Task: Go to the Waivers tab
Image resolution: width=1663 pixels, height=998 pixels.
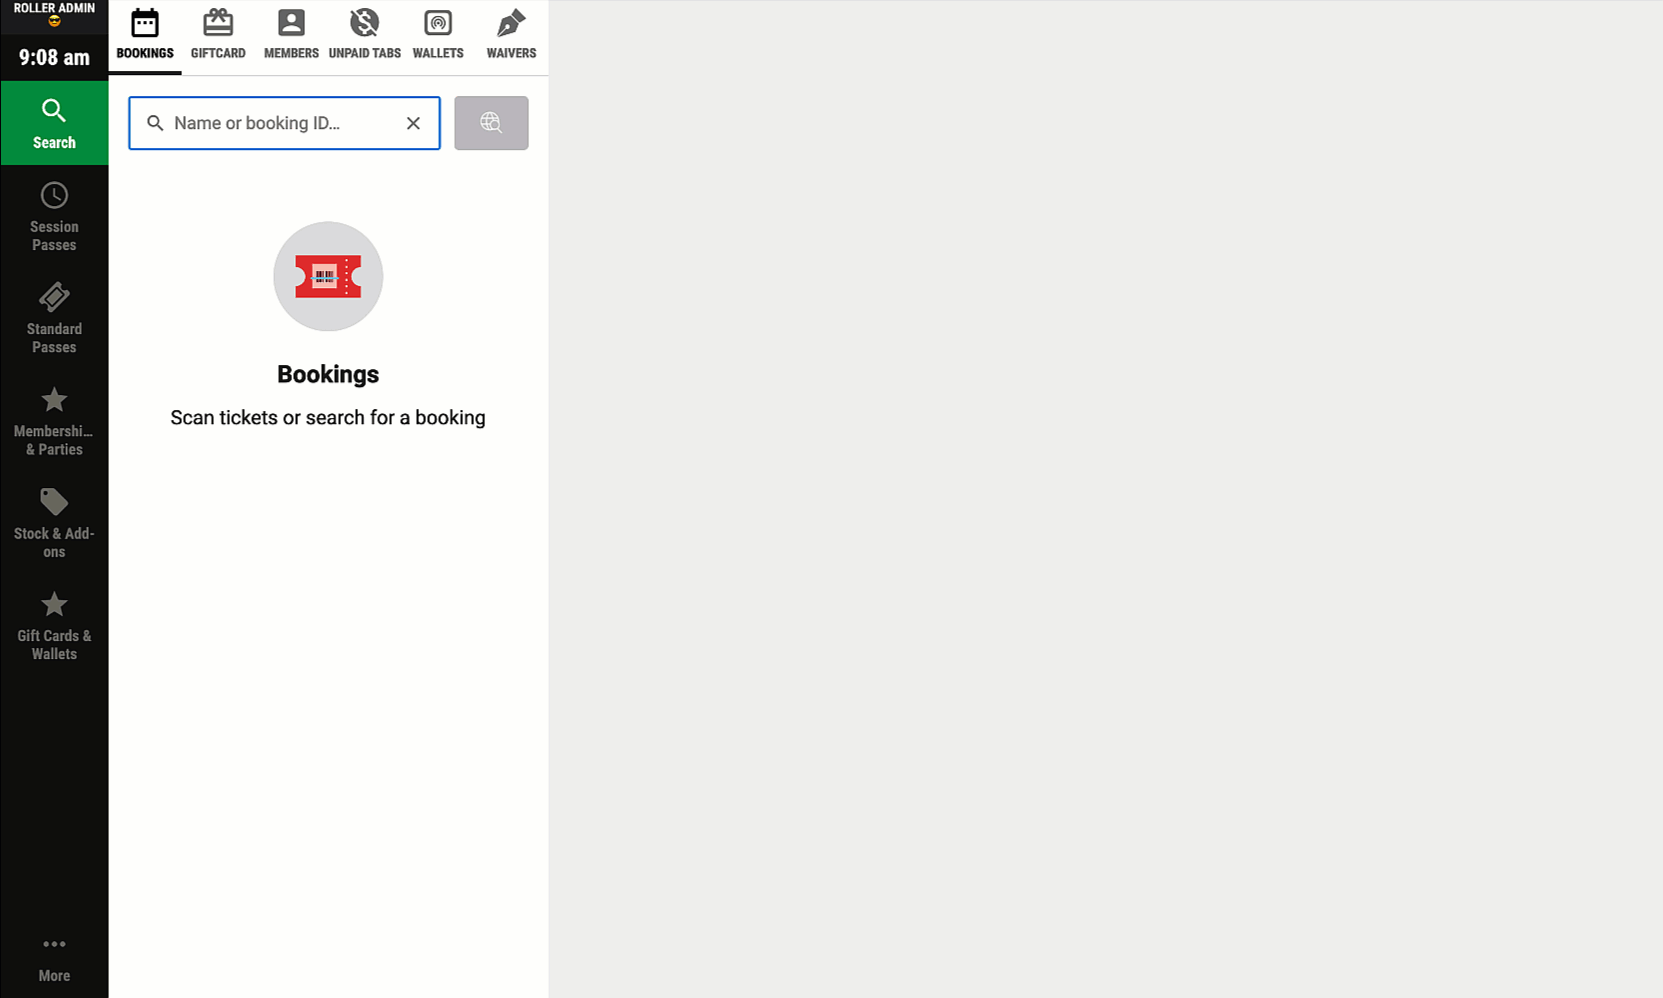Action: 511,36
